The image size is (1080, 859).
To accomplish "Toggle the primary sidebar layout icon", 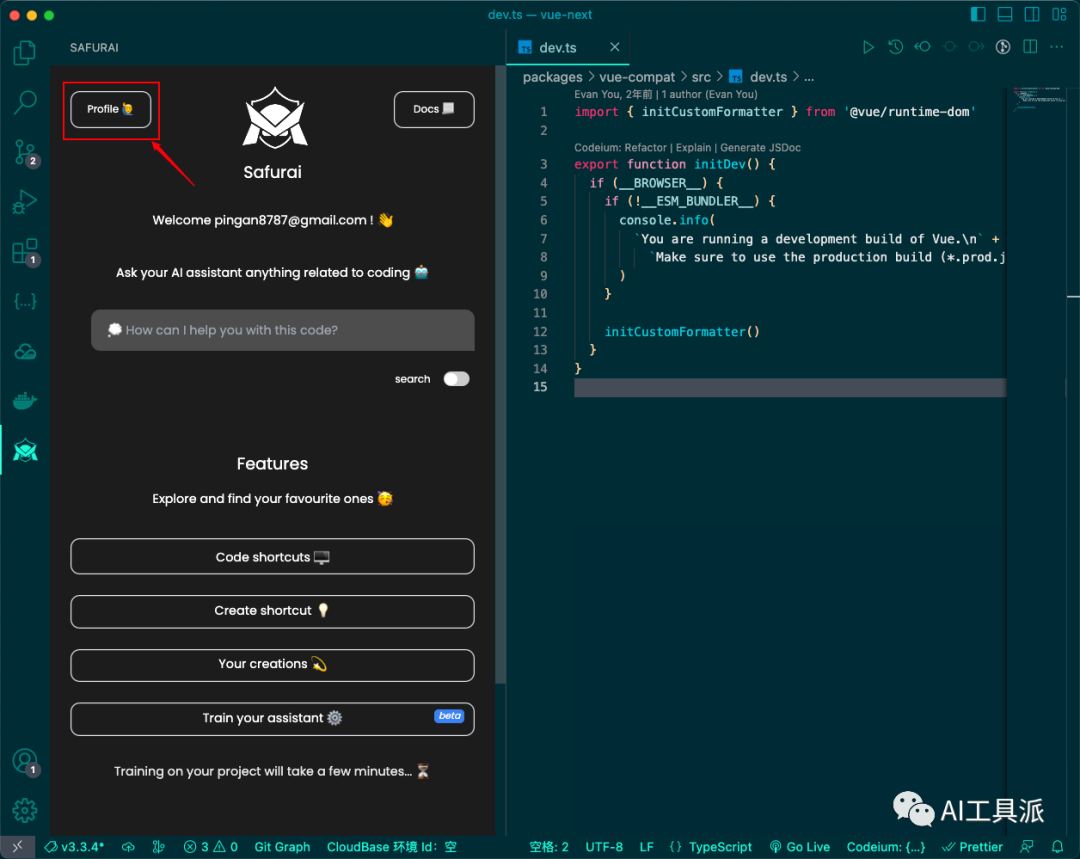I will click(x=978, y=14).
